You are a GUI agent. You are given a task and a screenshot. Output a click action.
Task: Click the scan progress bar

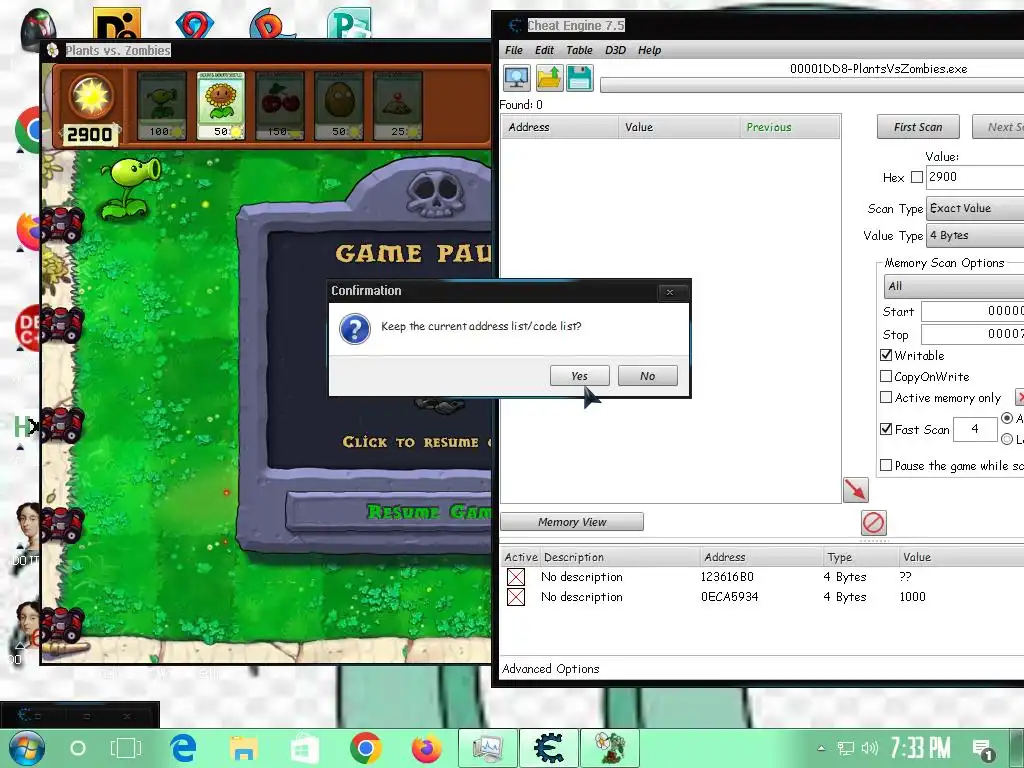(x=812, y=85)
